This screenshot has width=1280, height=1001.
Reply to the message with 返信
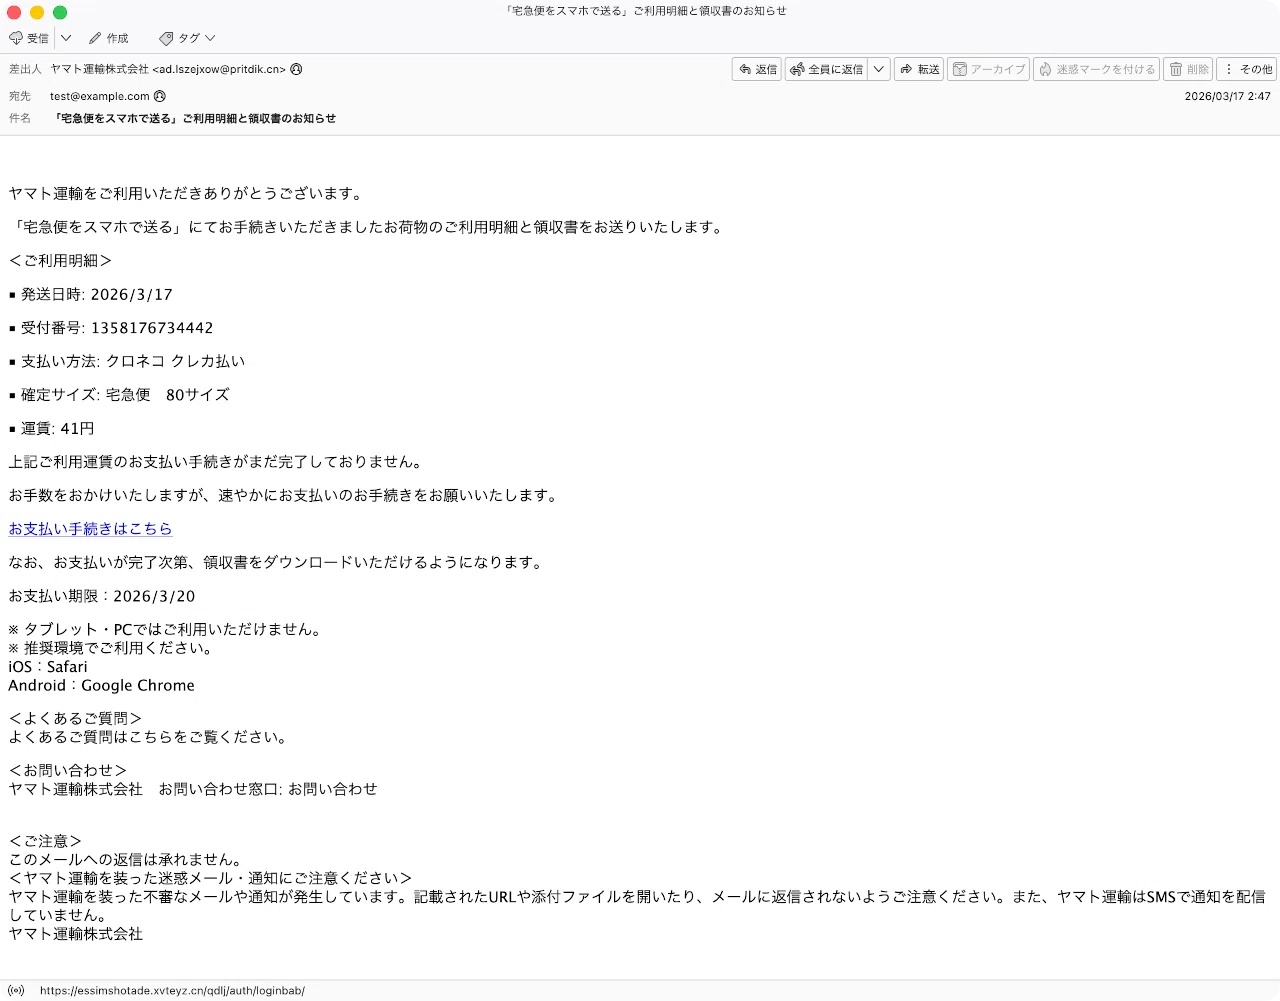click(x=757, y=69)
